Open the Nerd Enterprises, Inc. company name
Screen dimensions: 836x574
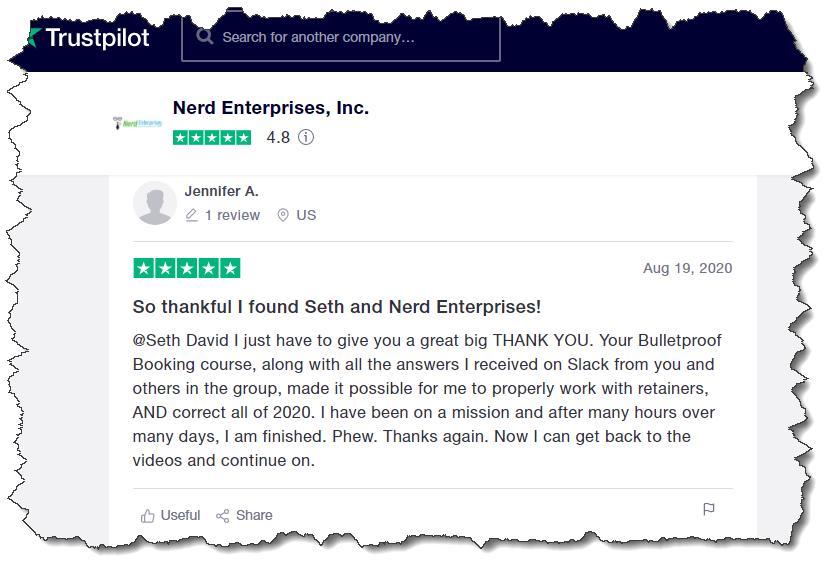coord(271,108)
